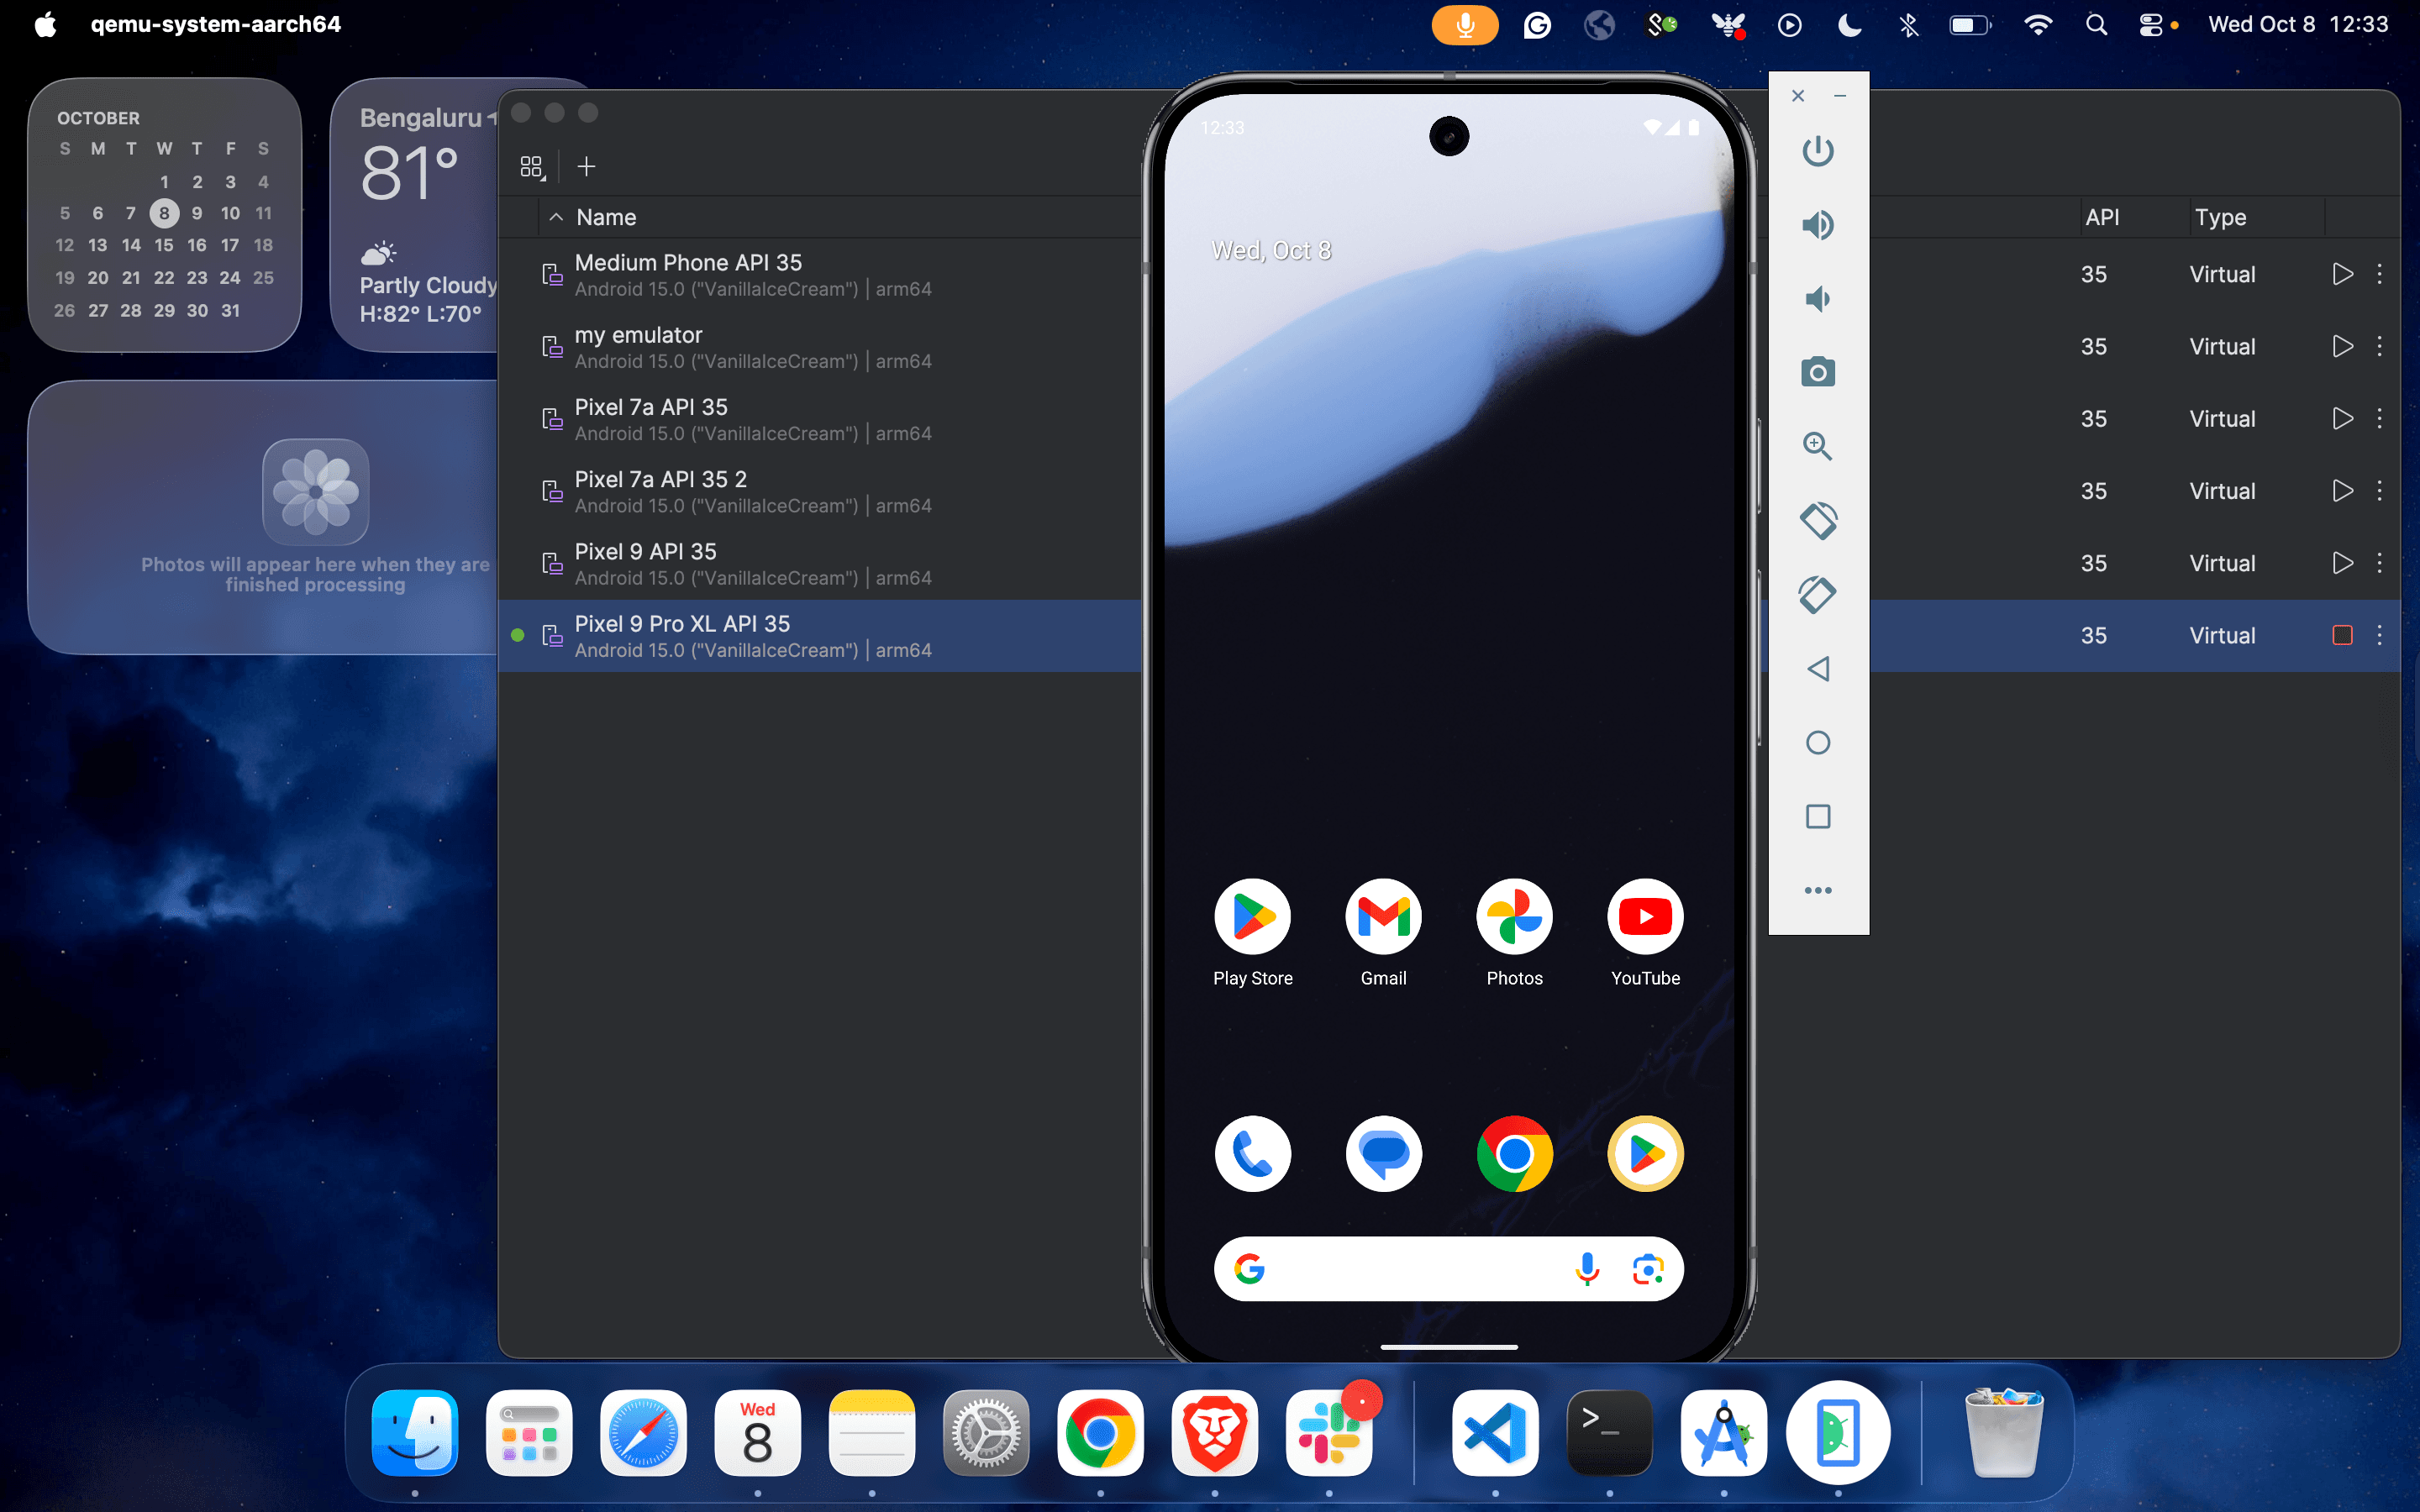
Task: Sort devices by the Name column header
Action: pos(606,217)
